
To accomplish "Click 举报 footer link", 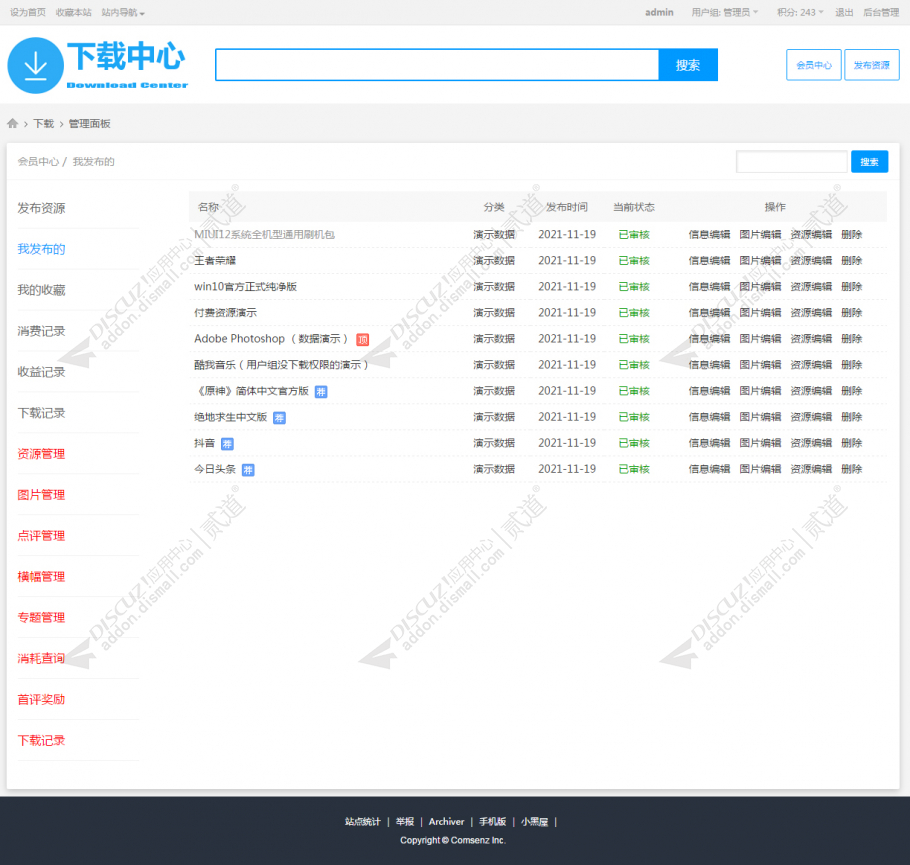I will (405, 821).
